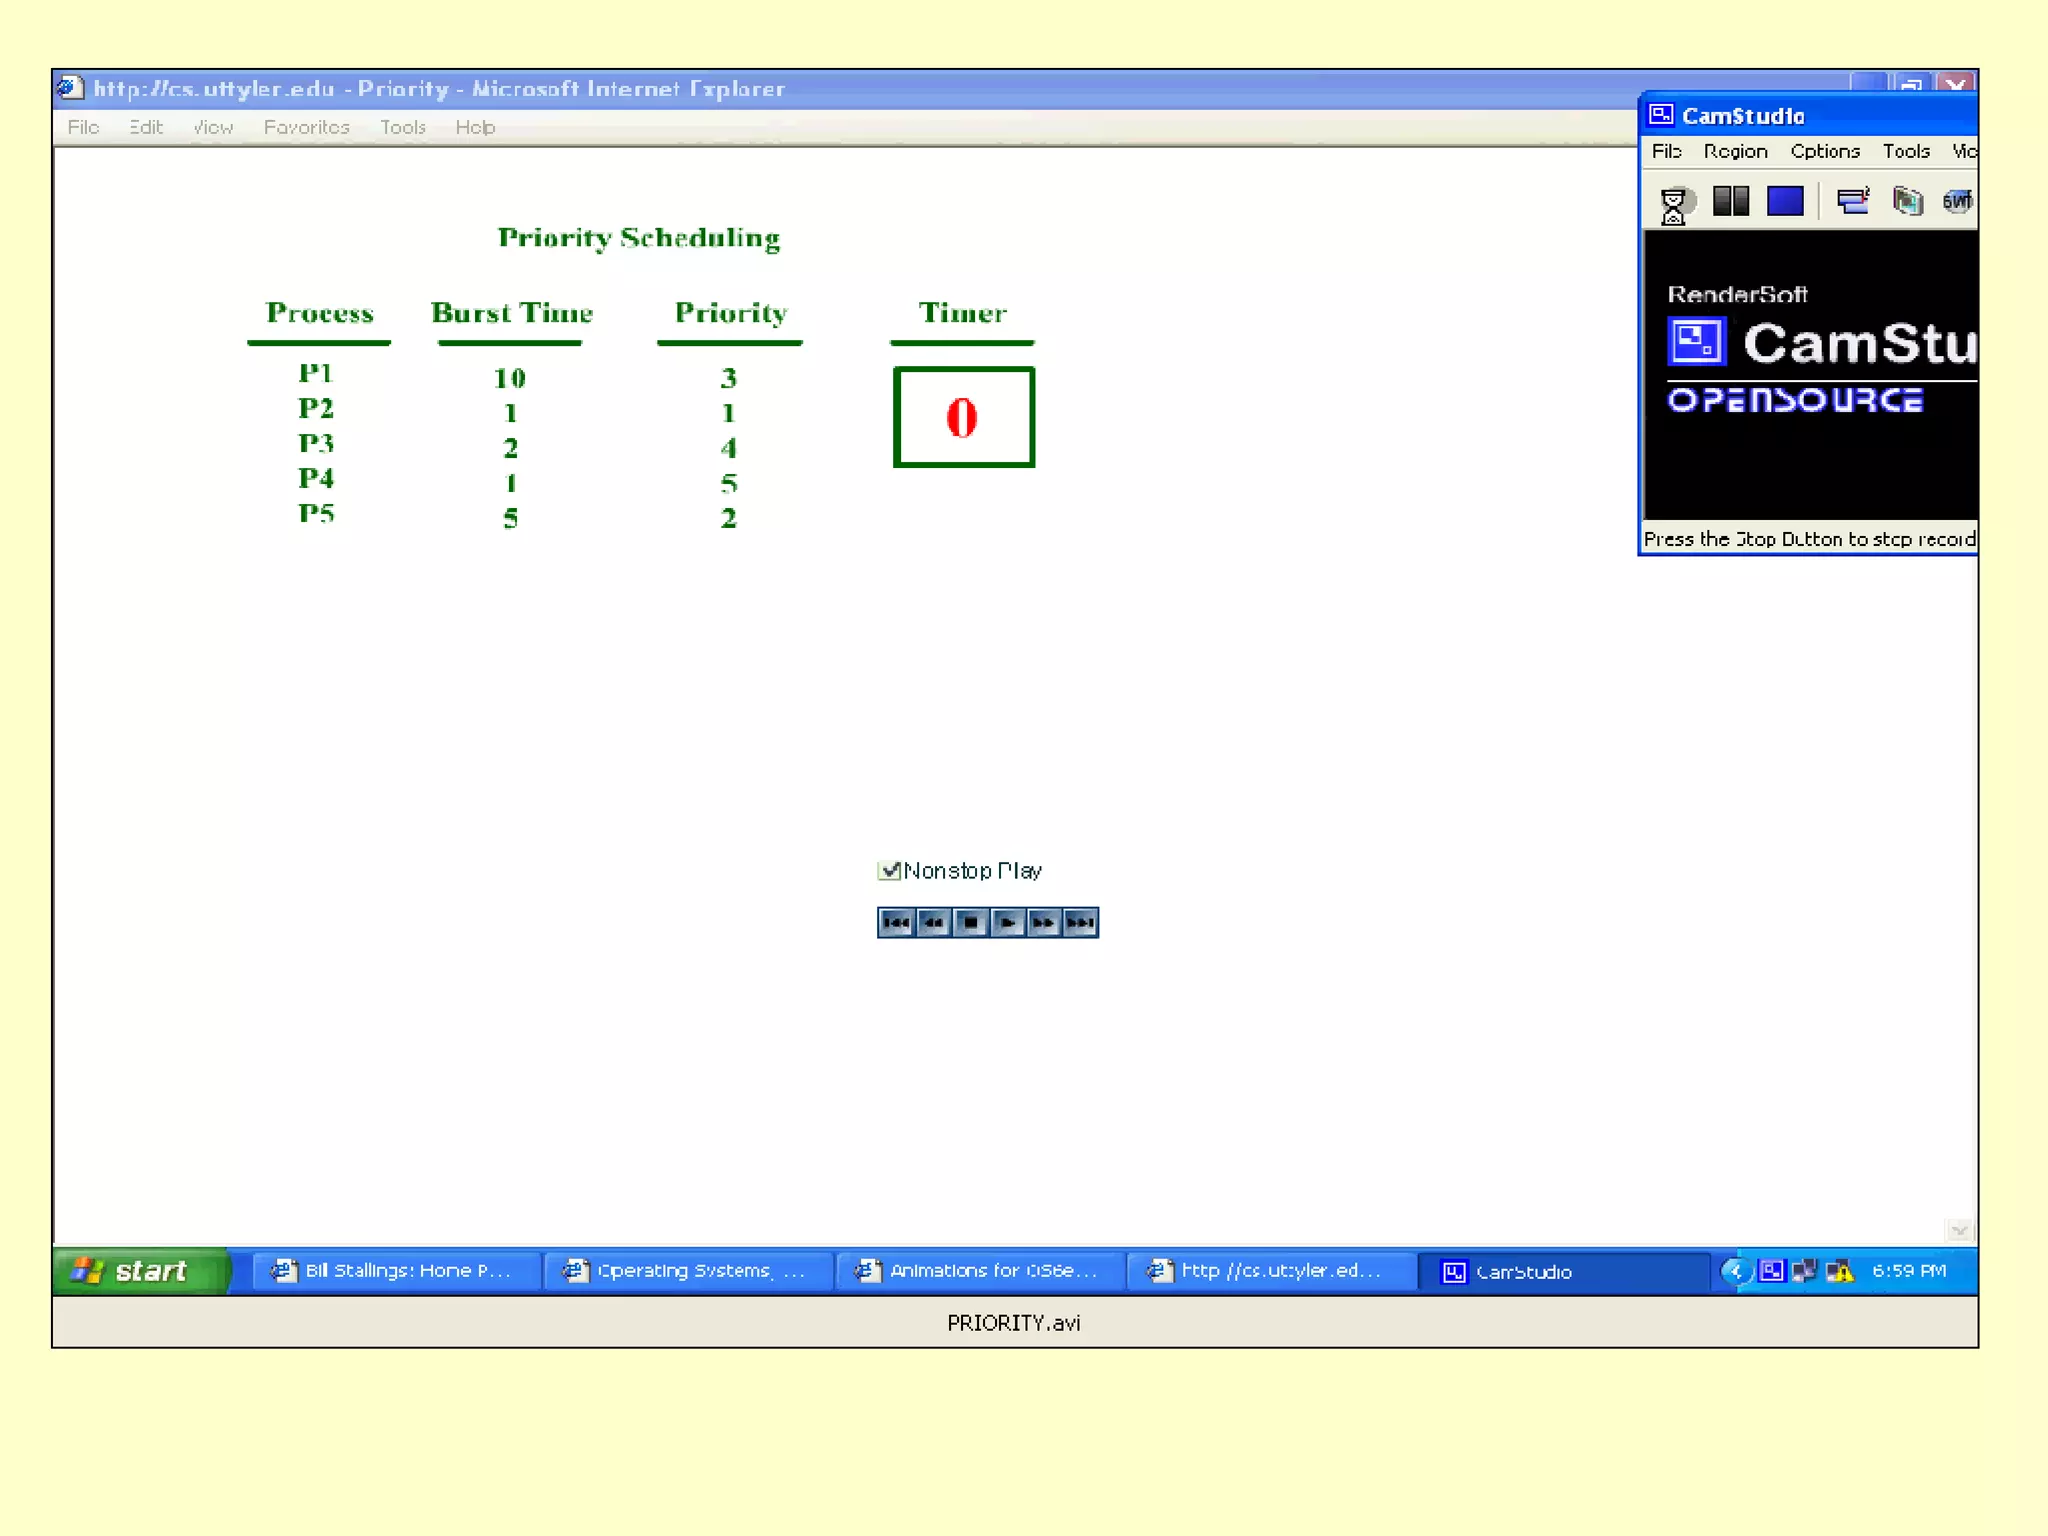Screen dimensions: 2048x1536
Task: Open the Region menu in CamStudio
Action: point(1735,151)
